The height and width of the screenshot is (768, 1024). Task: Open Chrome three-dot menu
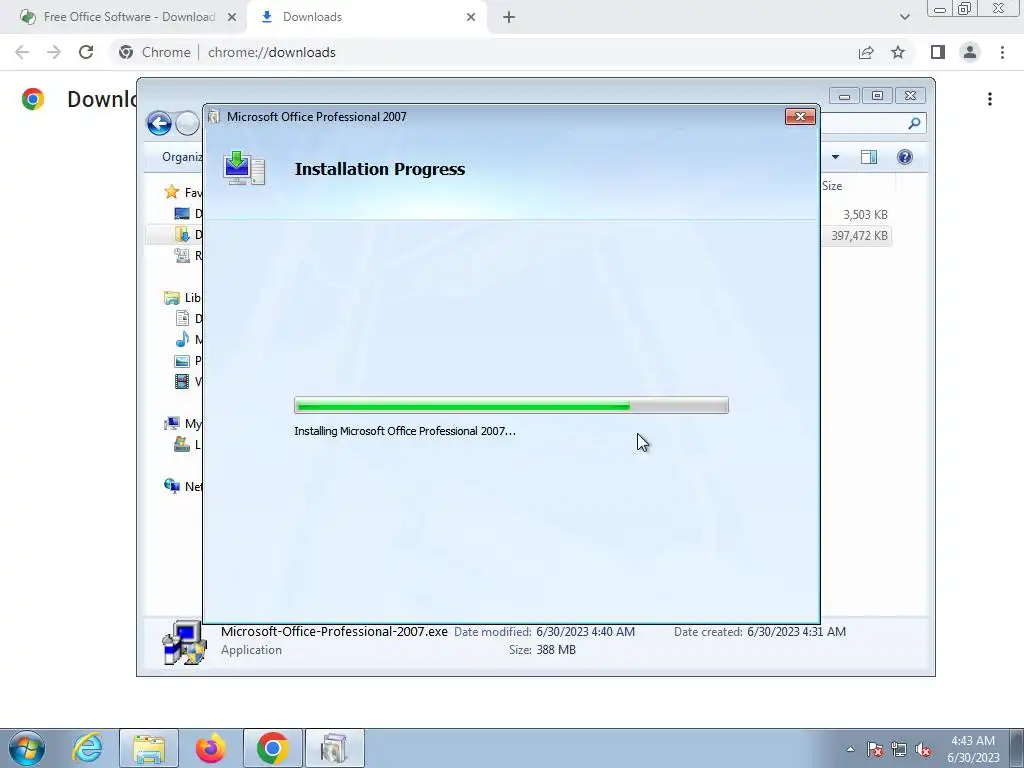coord(1002,52)
